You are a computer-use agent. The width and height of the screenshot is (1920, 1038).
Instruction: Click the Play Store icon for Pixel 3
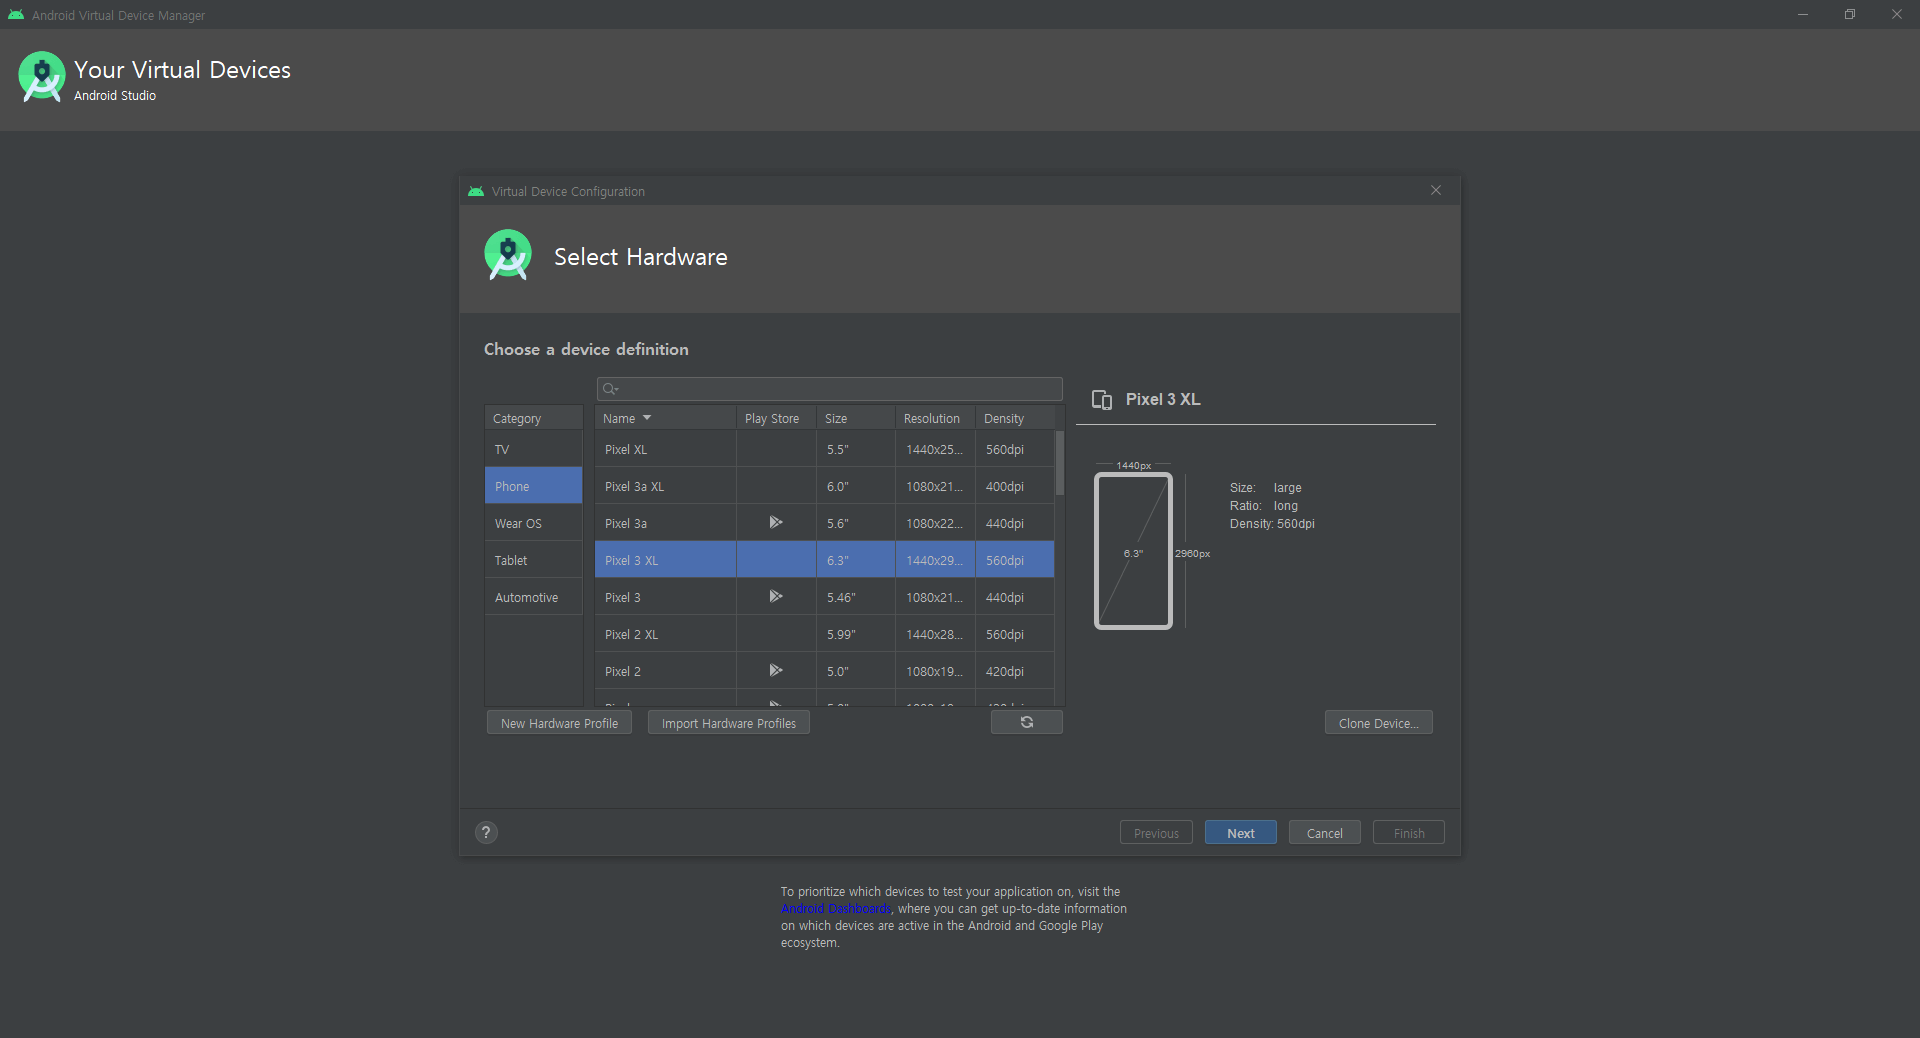click(x=776, y=596)
